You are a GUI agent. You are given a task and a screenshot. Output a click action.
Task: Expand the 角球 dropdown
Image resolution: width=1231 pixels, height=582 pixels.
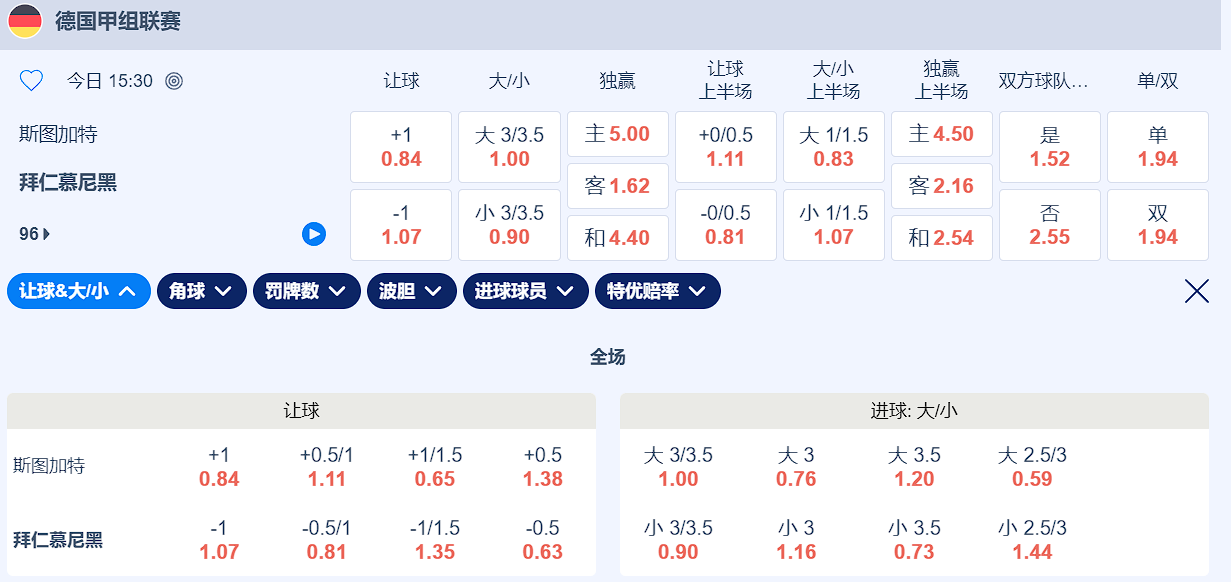[201, 291]
